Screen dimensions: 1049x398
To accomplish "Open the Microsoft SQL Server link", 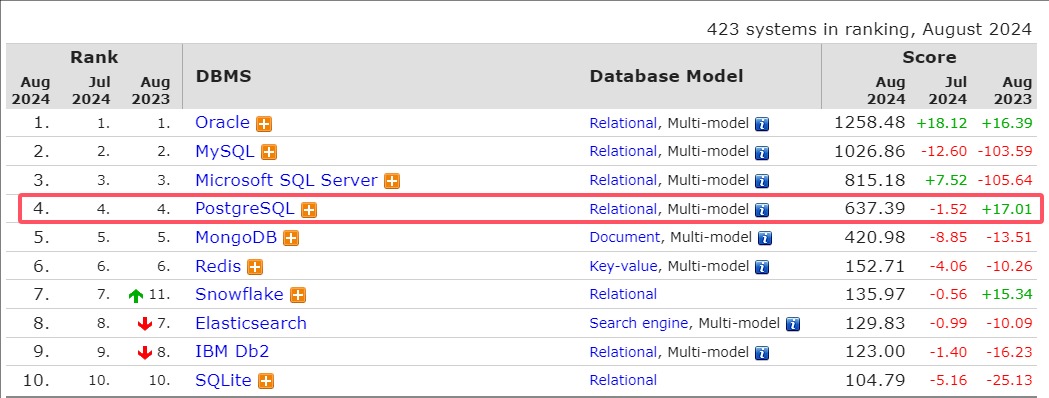I will point(286,181).
